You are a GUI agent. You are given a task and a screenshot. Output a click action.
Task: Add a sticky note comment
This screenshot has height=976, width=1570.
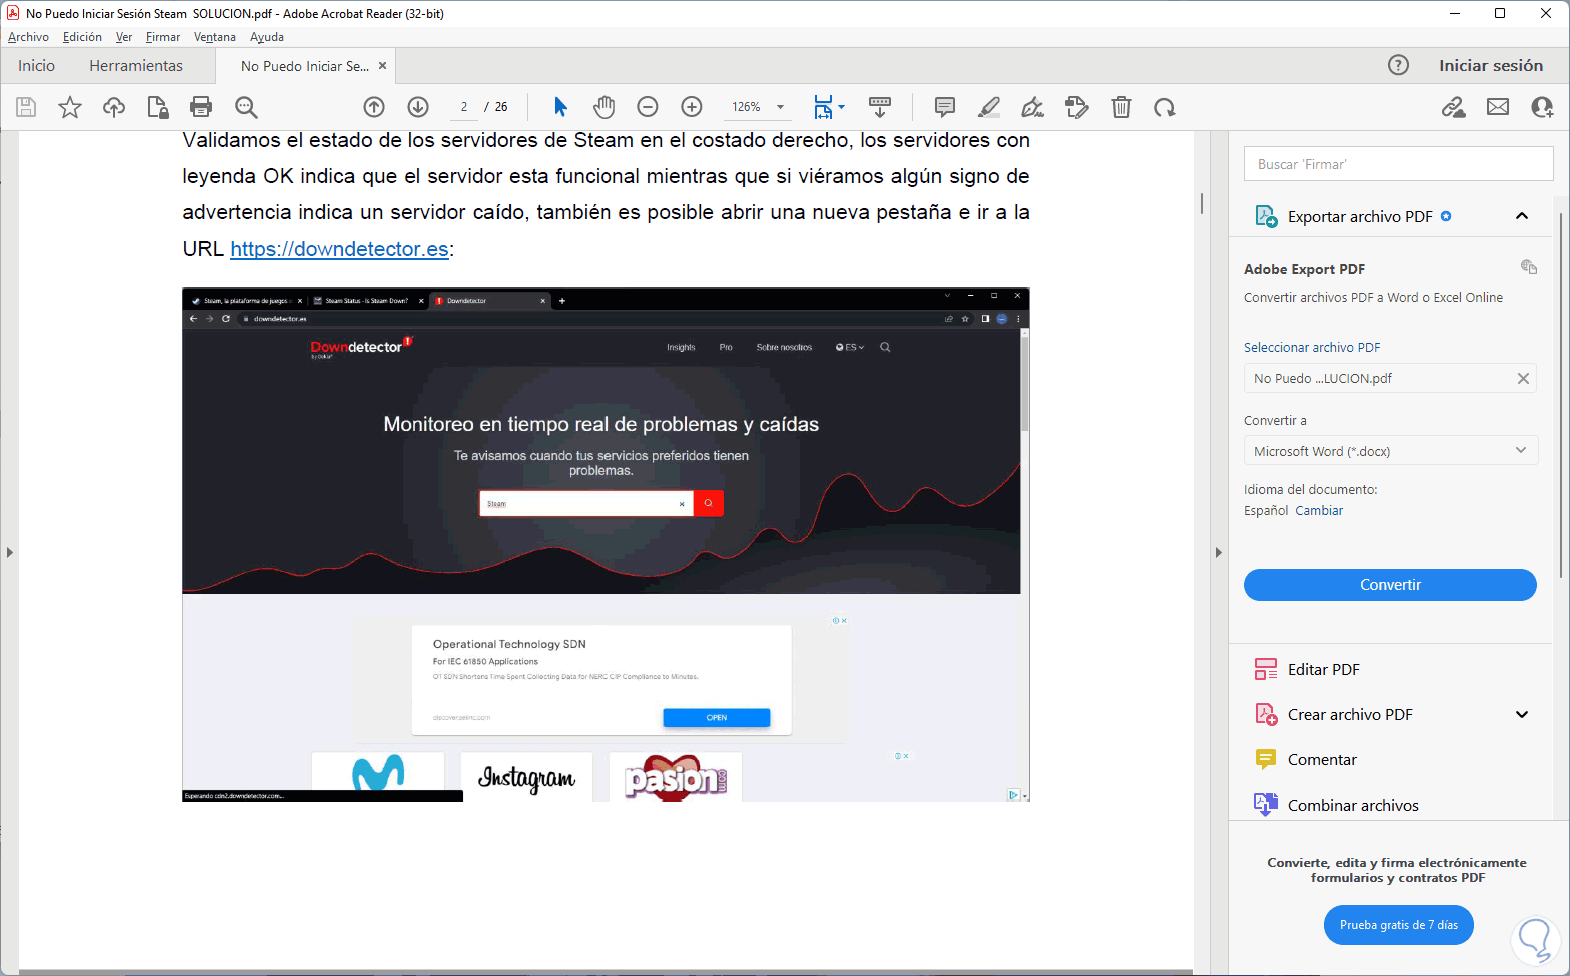pos(945,107)
